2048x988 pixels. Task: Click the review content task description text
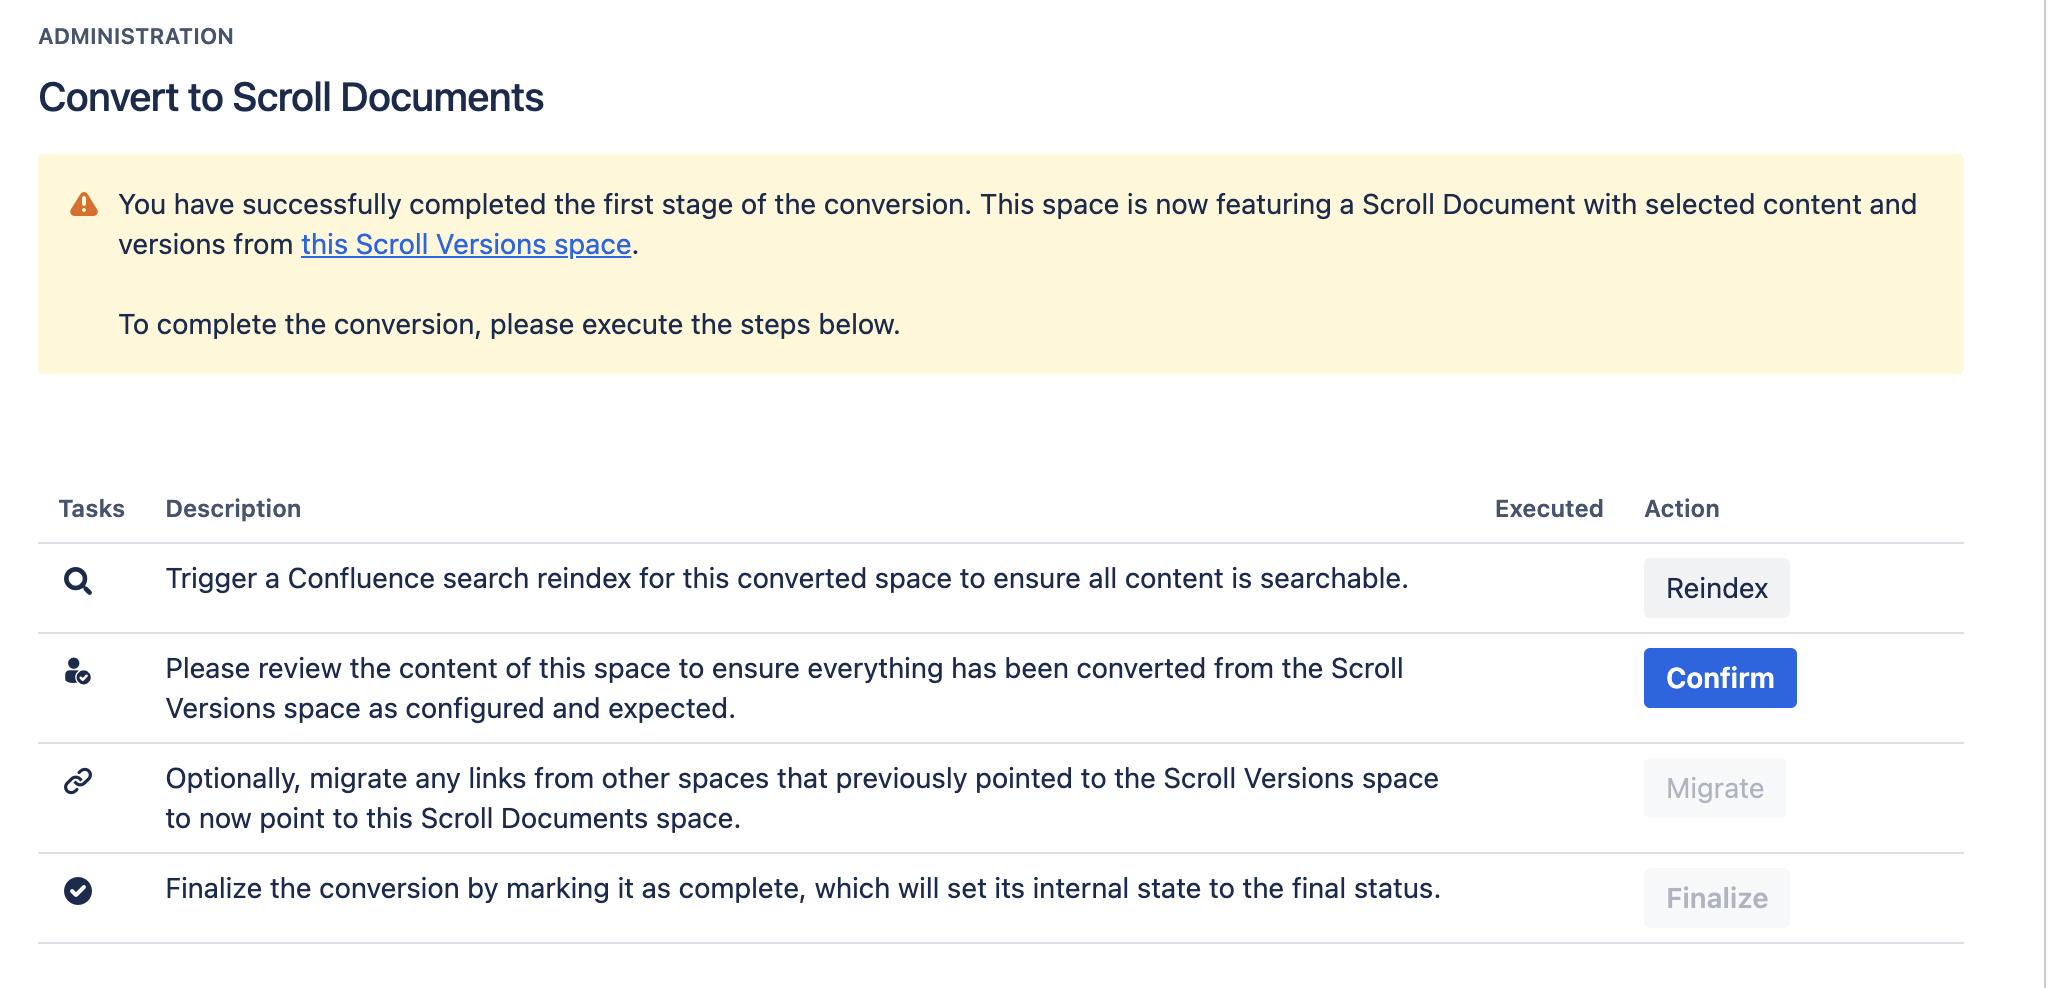784,688
